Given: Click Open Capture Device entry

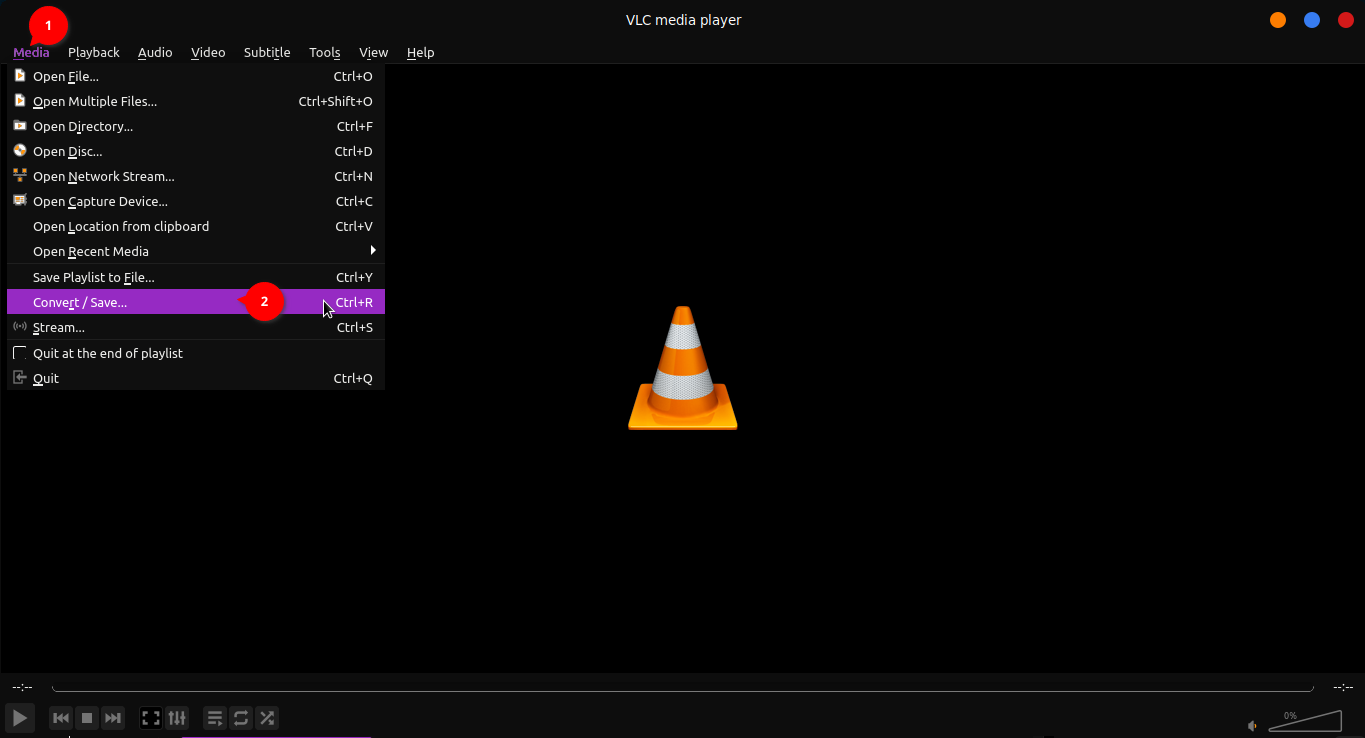Looking at the screenshot, I should (x=100, y=202).
